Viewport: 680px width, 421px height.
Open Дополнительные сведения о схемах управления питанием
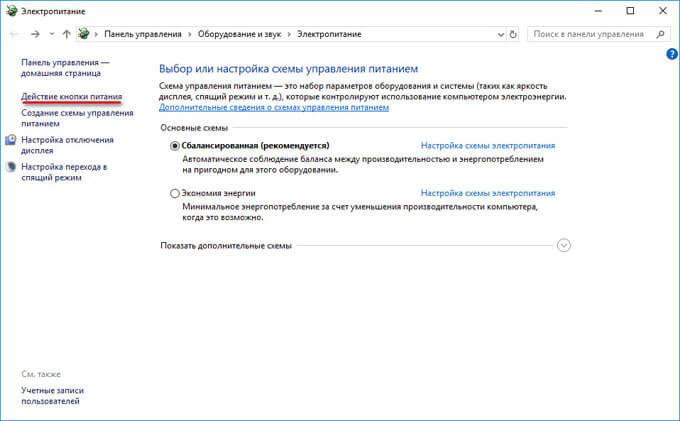pos(274,107)
